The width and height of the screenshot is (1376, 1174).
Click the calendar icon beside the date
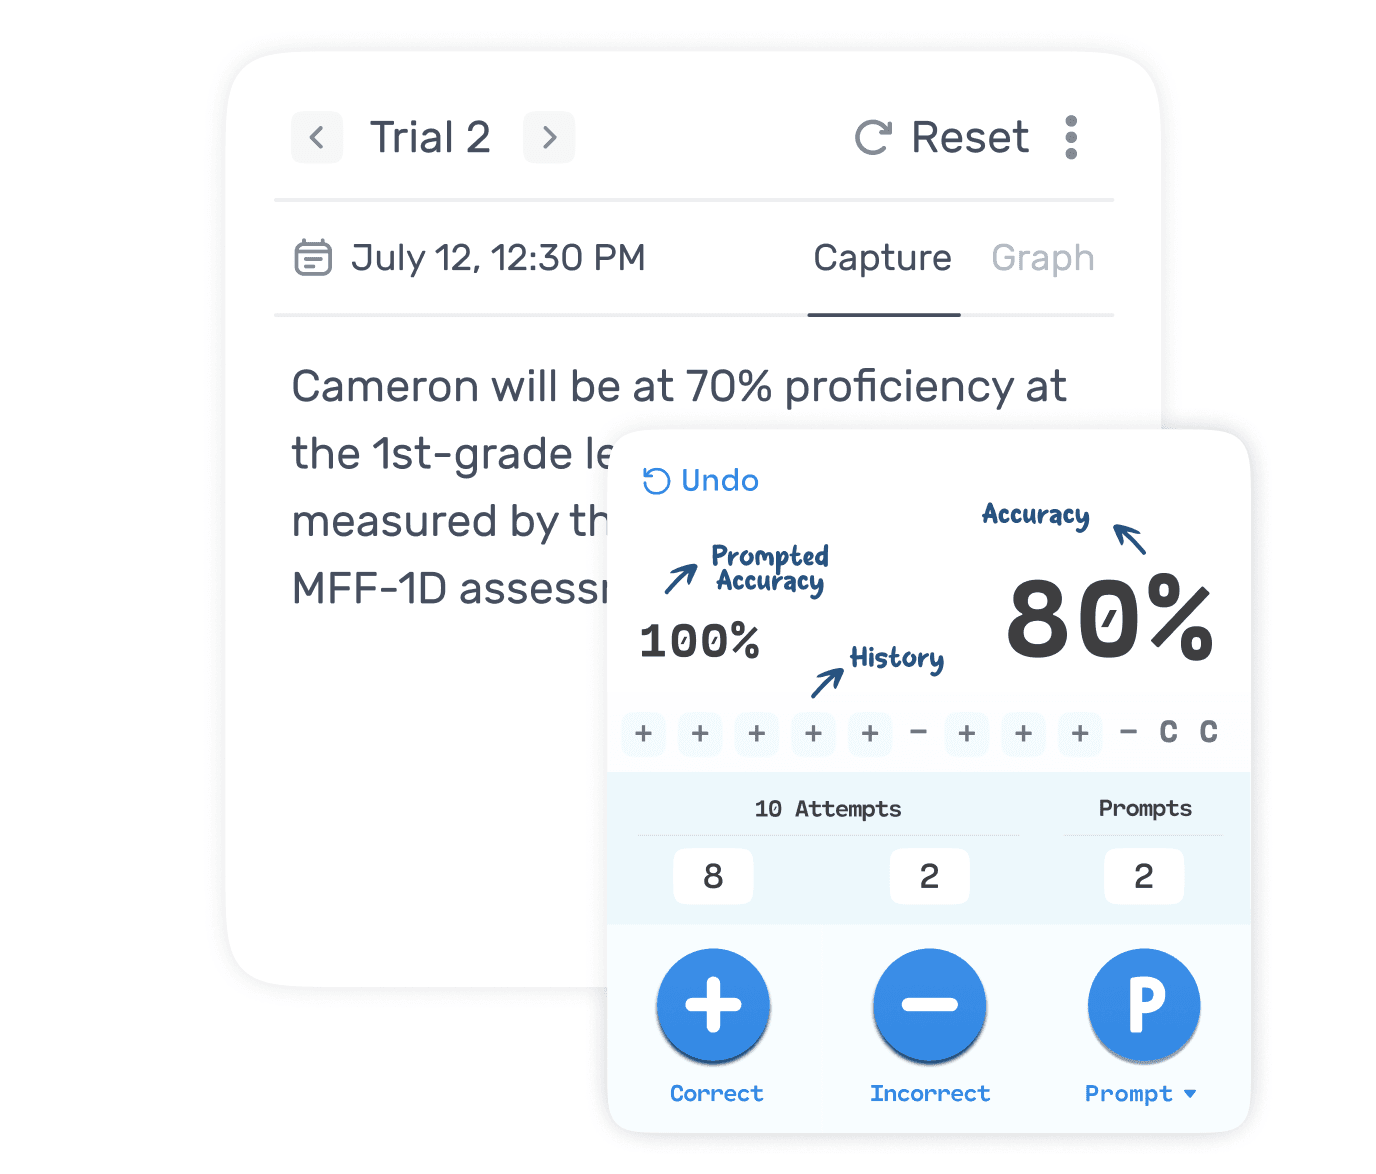pyautogui.click(x=313, y=258)
